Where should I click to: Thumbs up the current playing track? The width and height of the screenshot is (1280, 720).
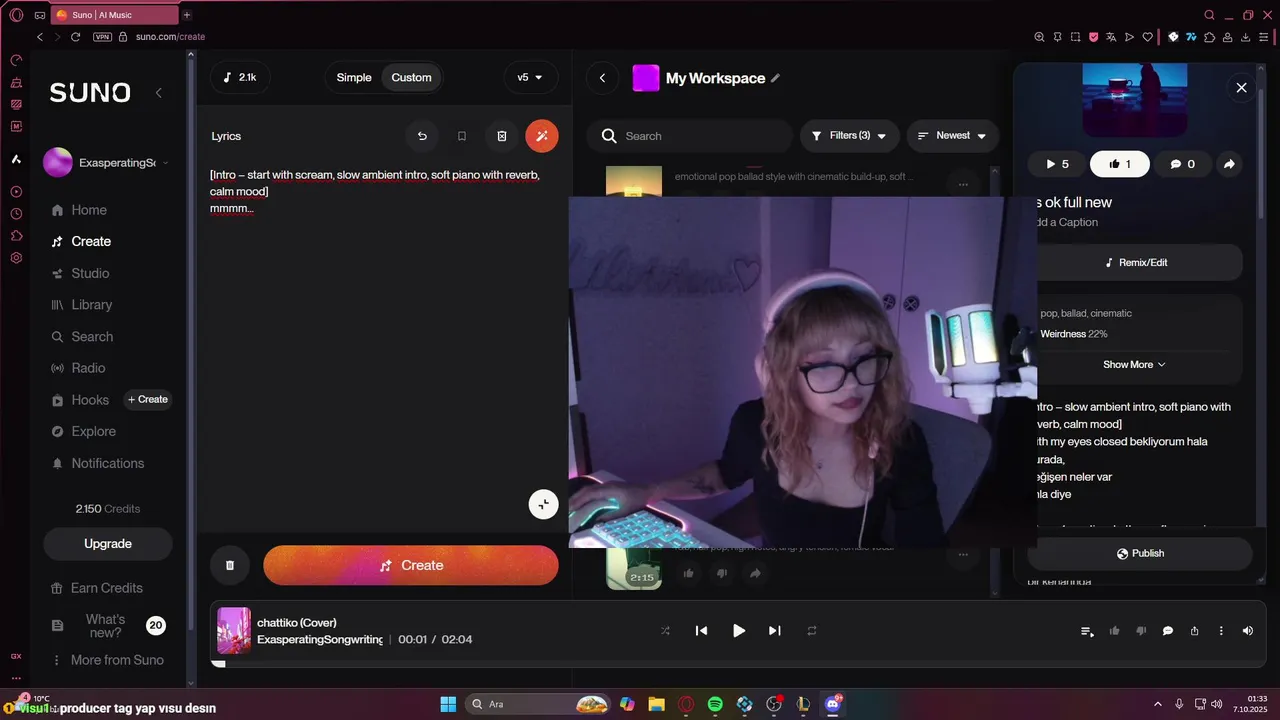(1114, 631)
